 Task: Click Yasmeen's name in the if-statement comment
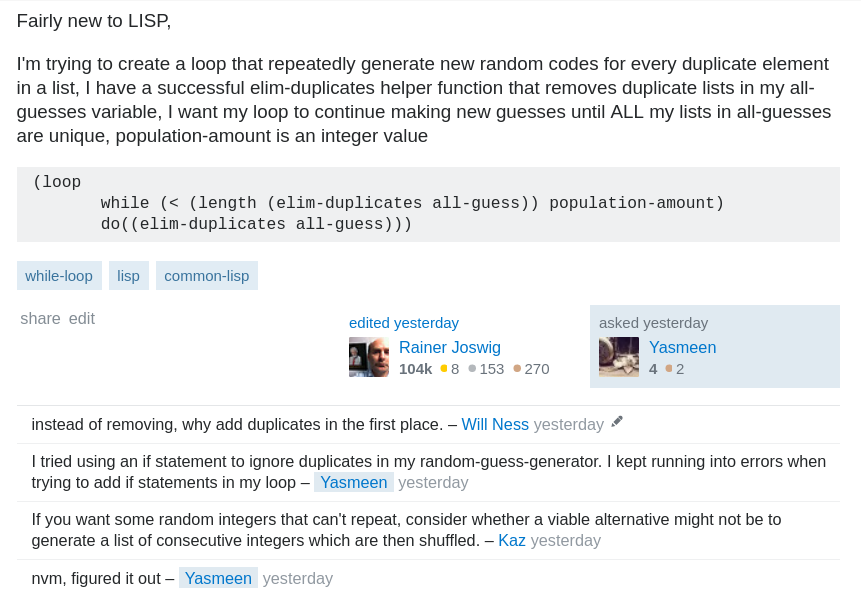(x=353, y=483)
